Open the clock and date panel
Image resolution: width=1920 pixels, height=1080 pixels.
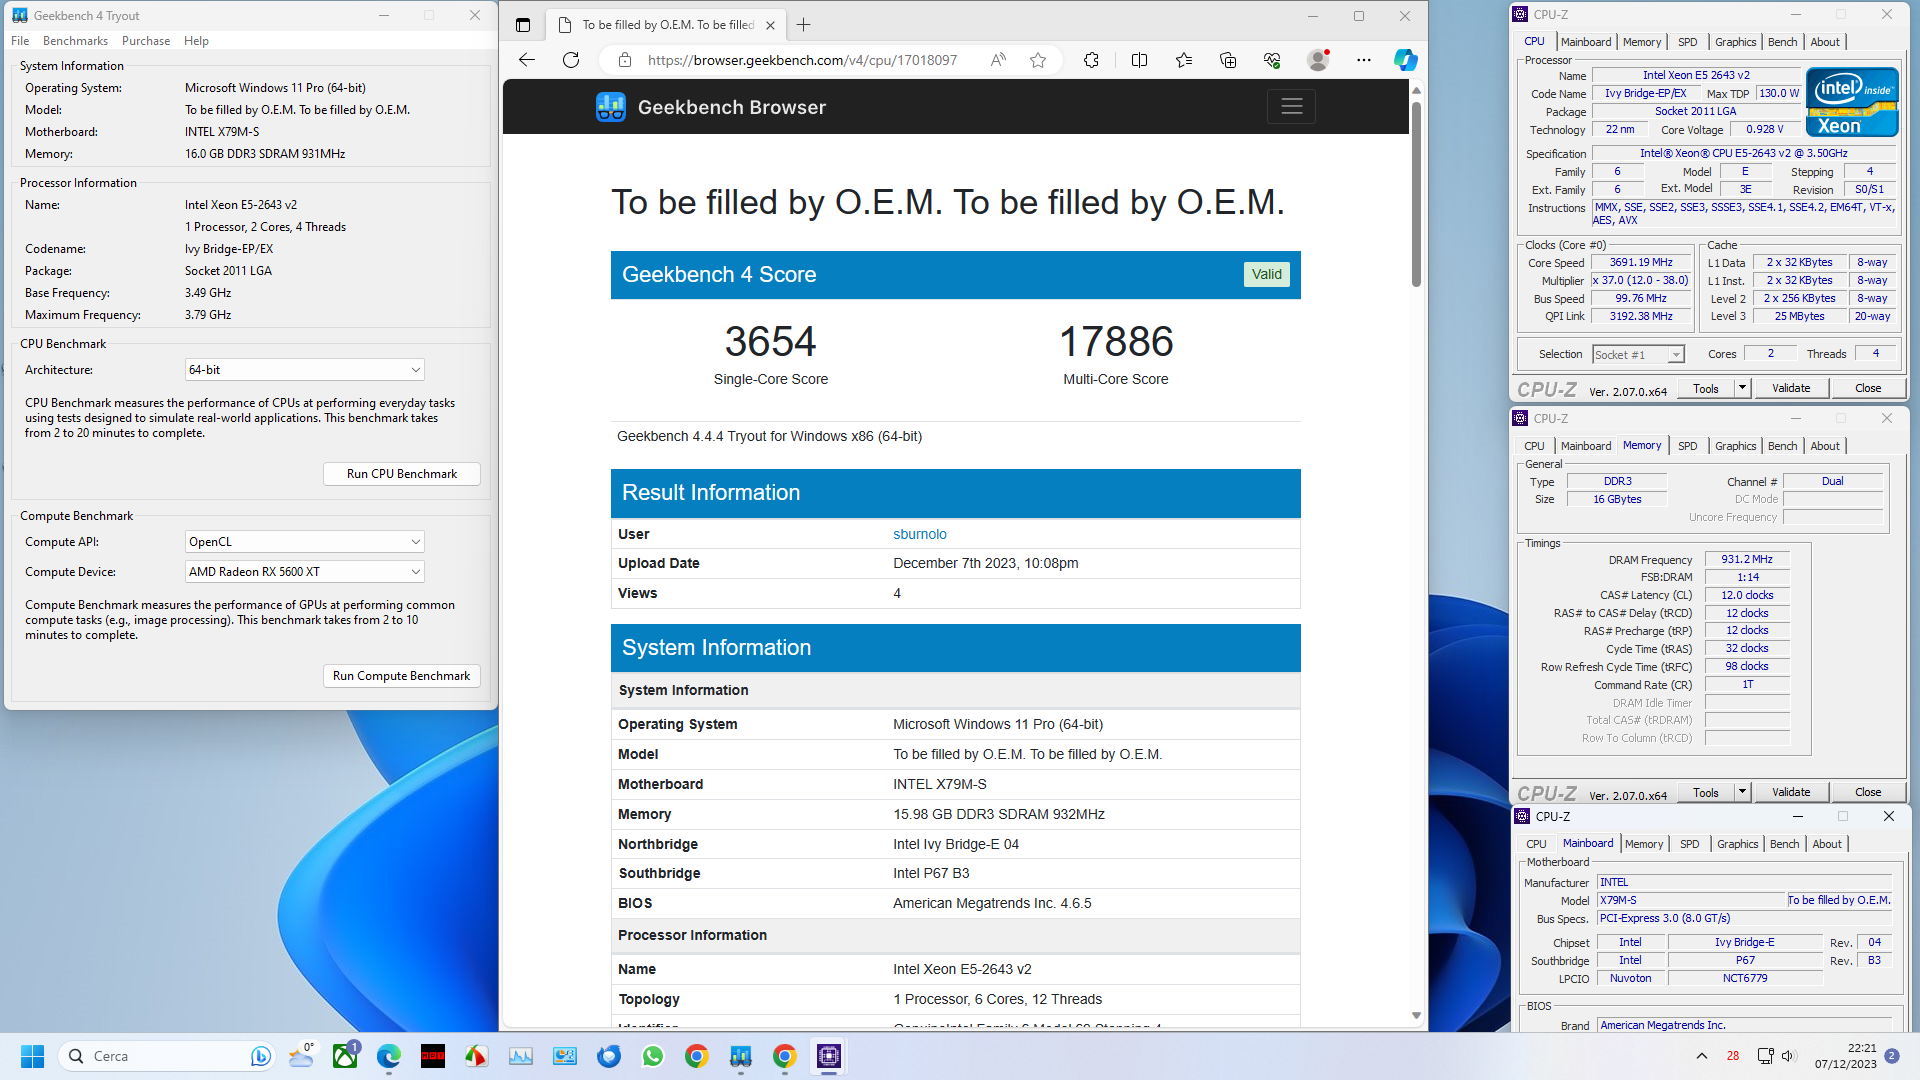[1847, 1056]
